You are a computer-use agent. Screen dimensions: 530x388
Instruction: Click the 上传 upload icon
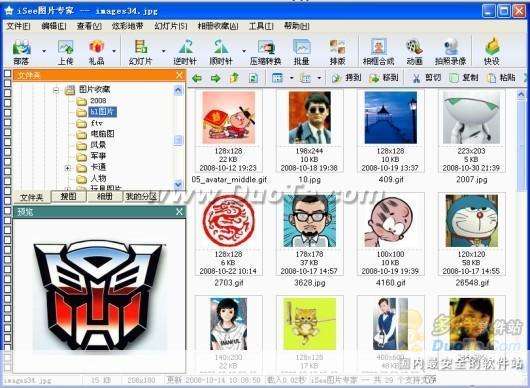(x=66, y=52)
